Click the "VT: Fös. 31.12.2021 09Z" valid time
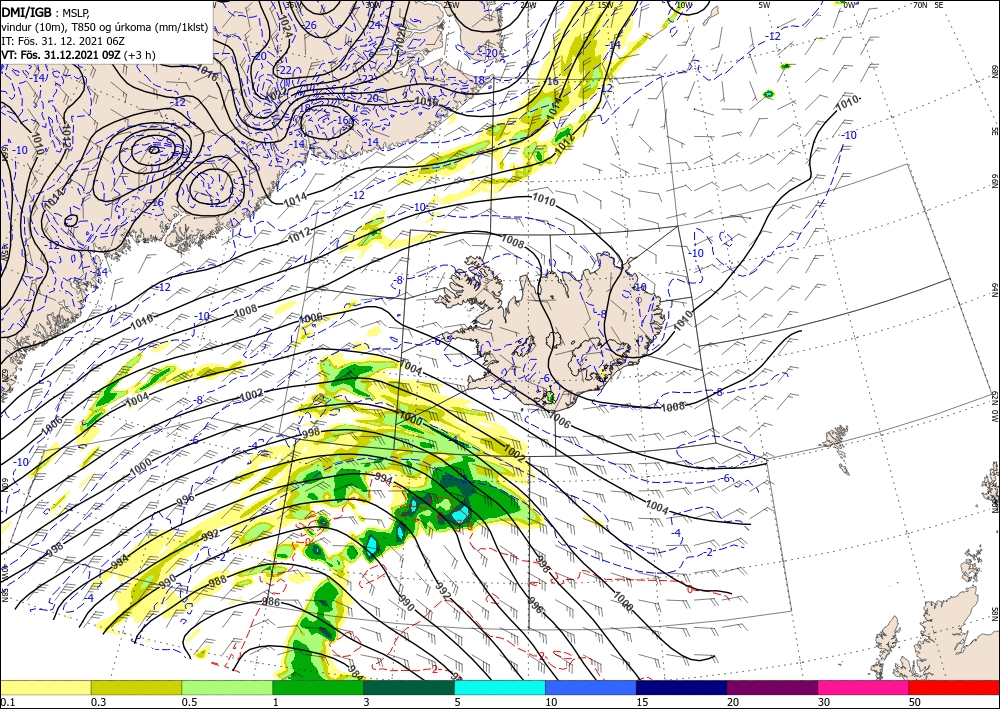Image resolution: width=1000 pixels, height=709 pixels. (x=61, y=54)
